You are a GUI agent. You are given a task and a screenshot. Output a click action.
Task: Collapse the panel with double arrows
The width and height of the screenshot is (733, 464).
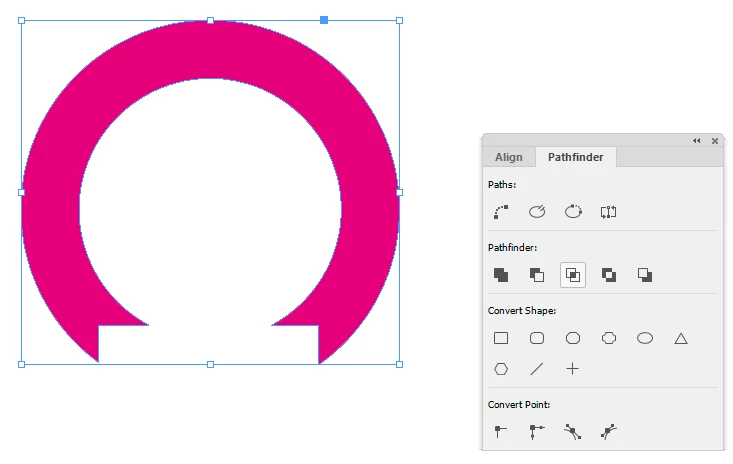tap(697, 141)
